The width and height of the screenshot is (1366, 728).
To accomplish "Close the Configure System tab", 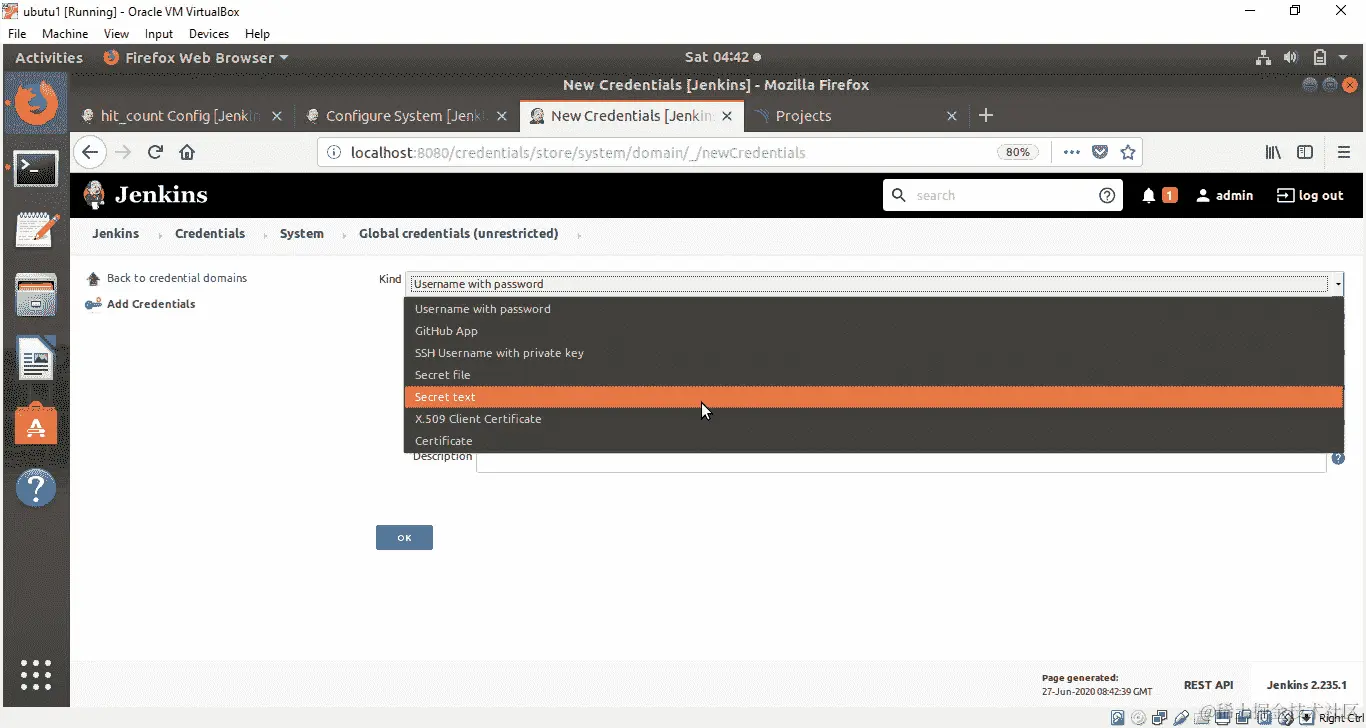I will (502, 116).
